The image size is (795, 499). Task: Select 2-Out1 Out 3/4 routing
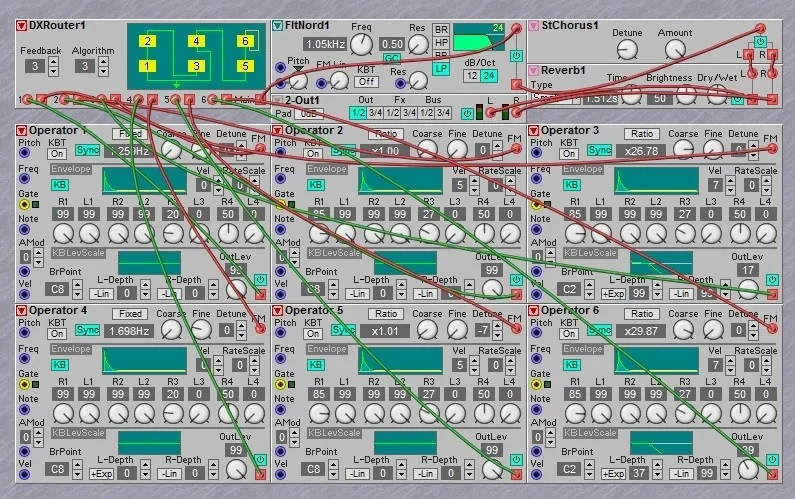click(x=375, y=113)
